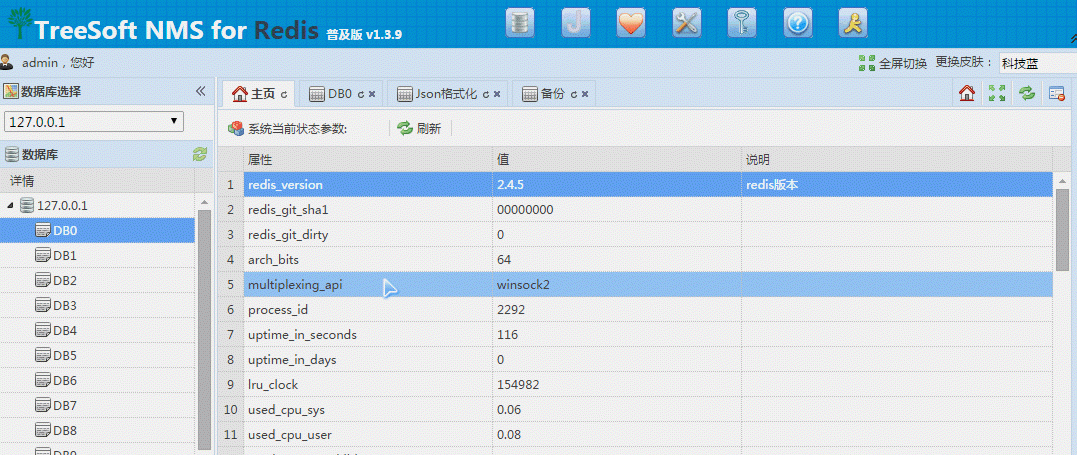Select DB8 in the database tree
Image resolution: width=1077 pixels, height=455 pixels.
pos(97,431)
